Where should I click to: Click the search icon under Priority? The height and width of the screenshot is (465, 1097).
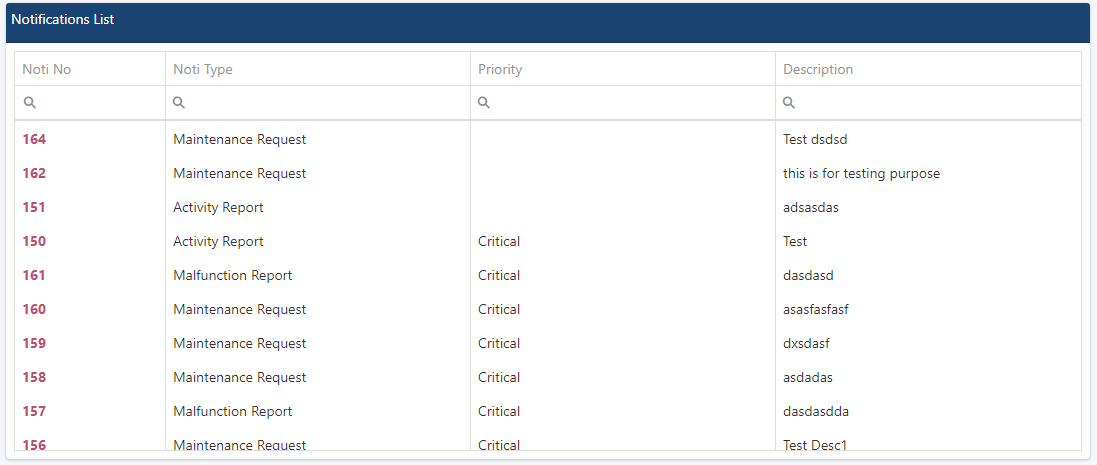[484, 103]
